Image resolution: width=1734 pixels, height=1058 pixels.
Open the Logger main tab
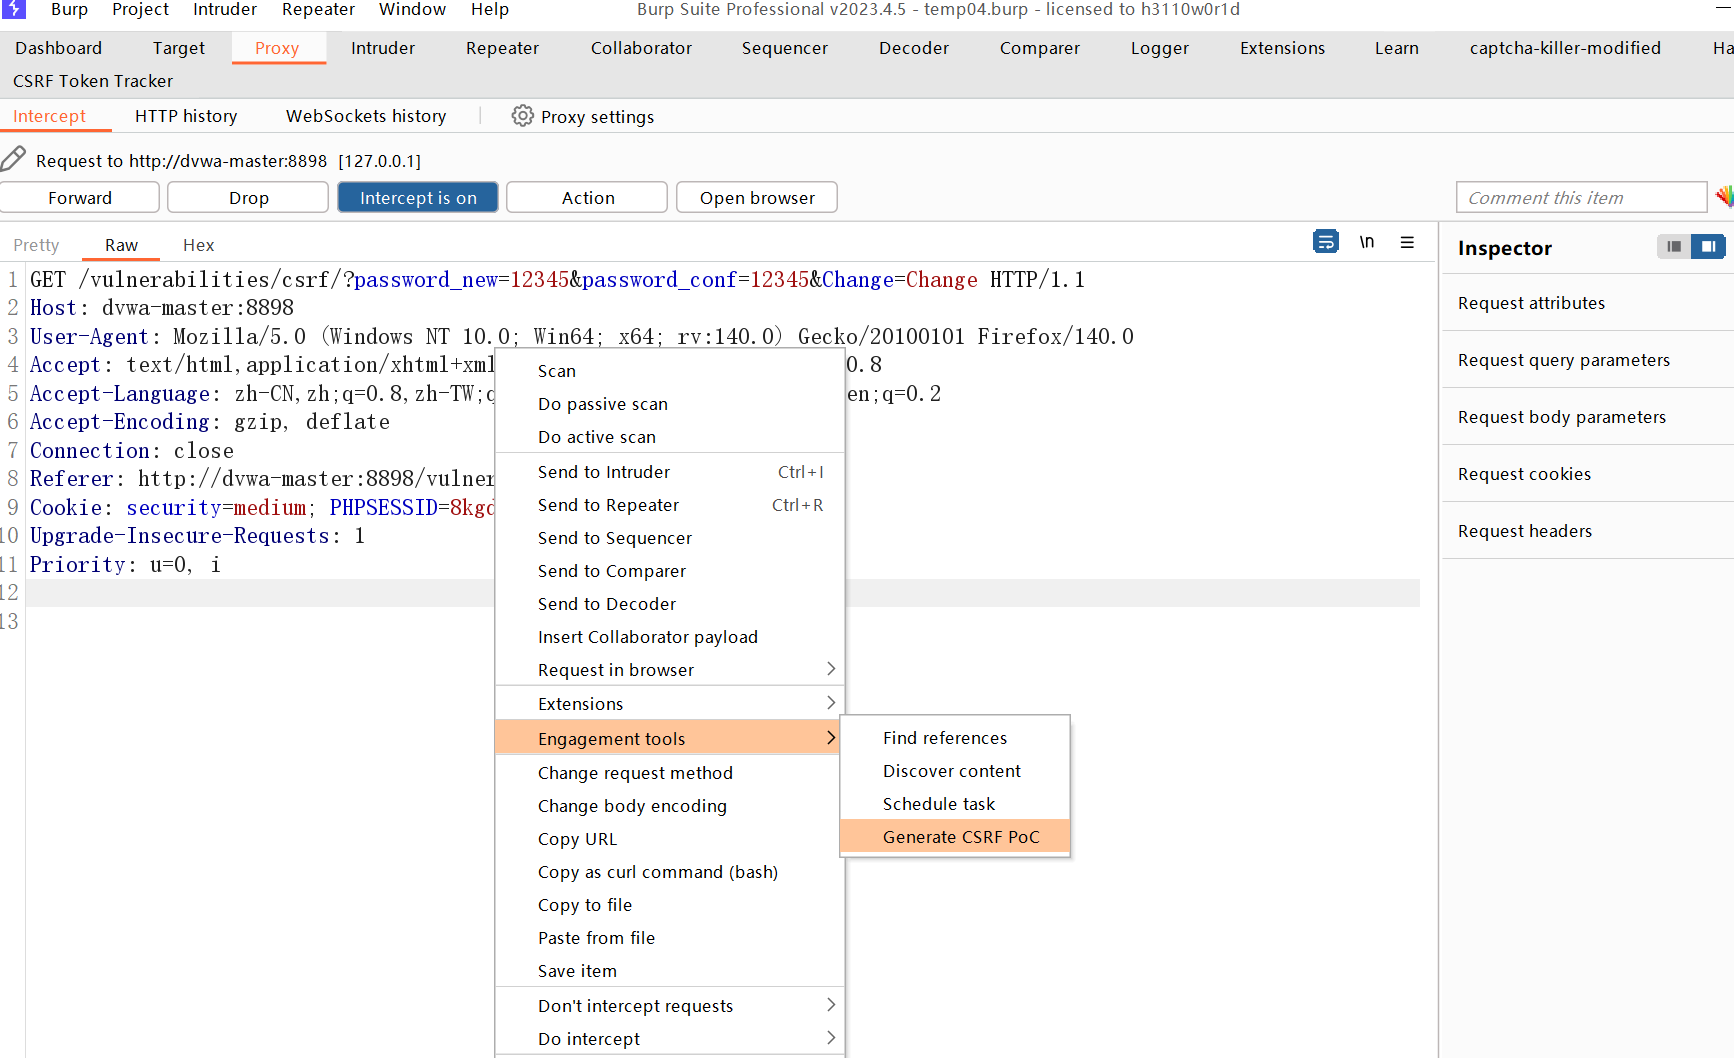[1160, 48]
